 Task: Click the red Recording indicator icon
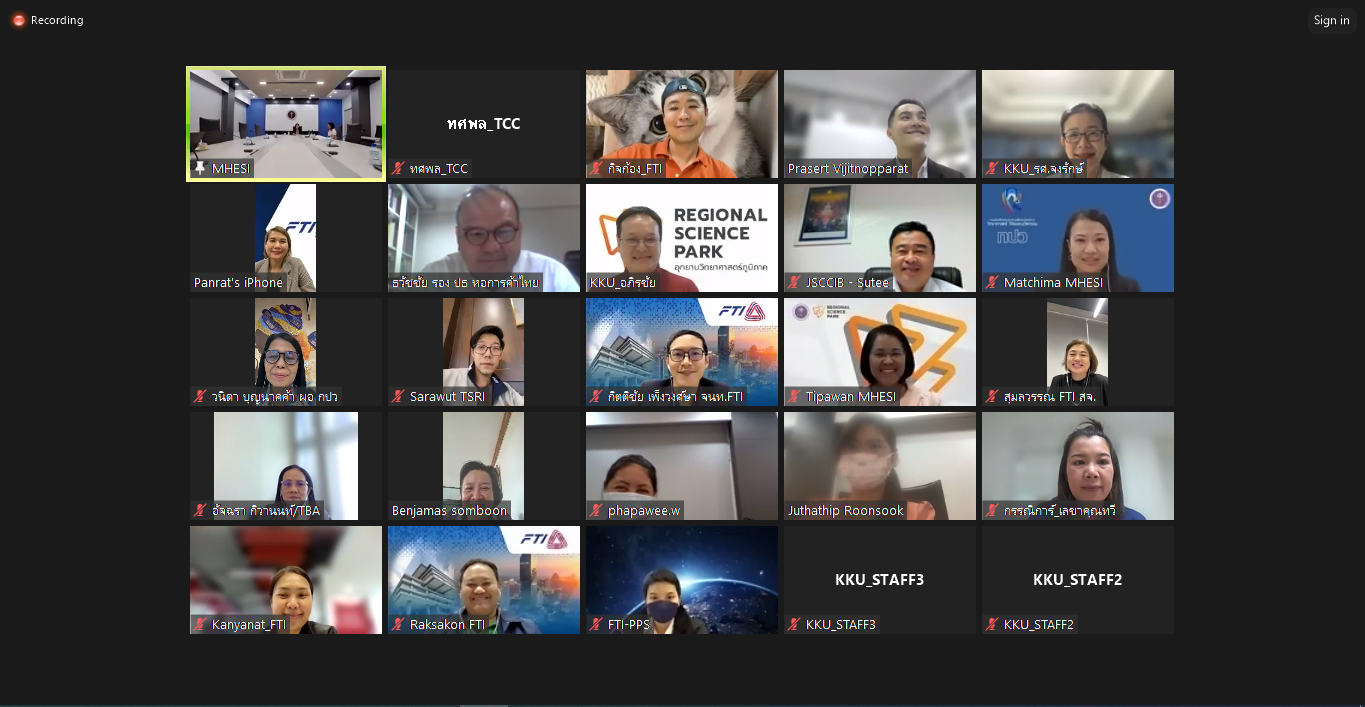coord(18,20)
